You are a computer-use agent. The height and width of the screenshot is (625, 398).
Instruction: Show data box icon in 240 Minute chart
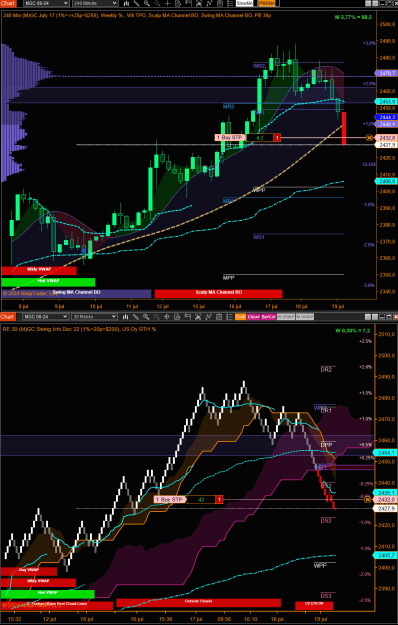178,3
